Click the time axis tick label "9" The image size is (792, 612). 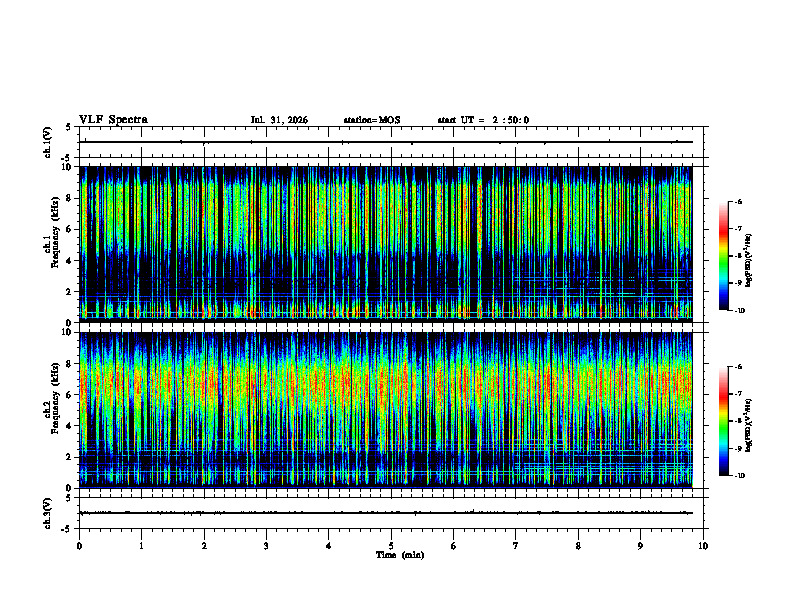click(640, 546)
